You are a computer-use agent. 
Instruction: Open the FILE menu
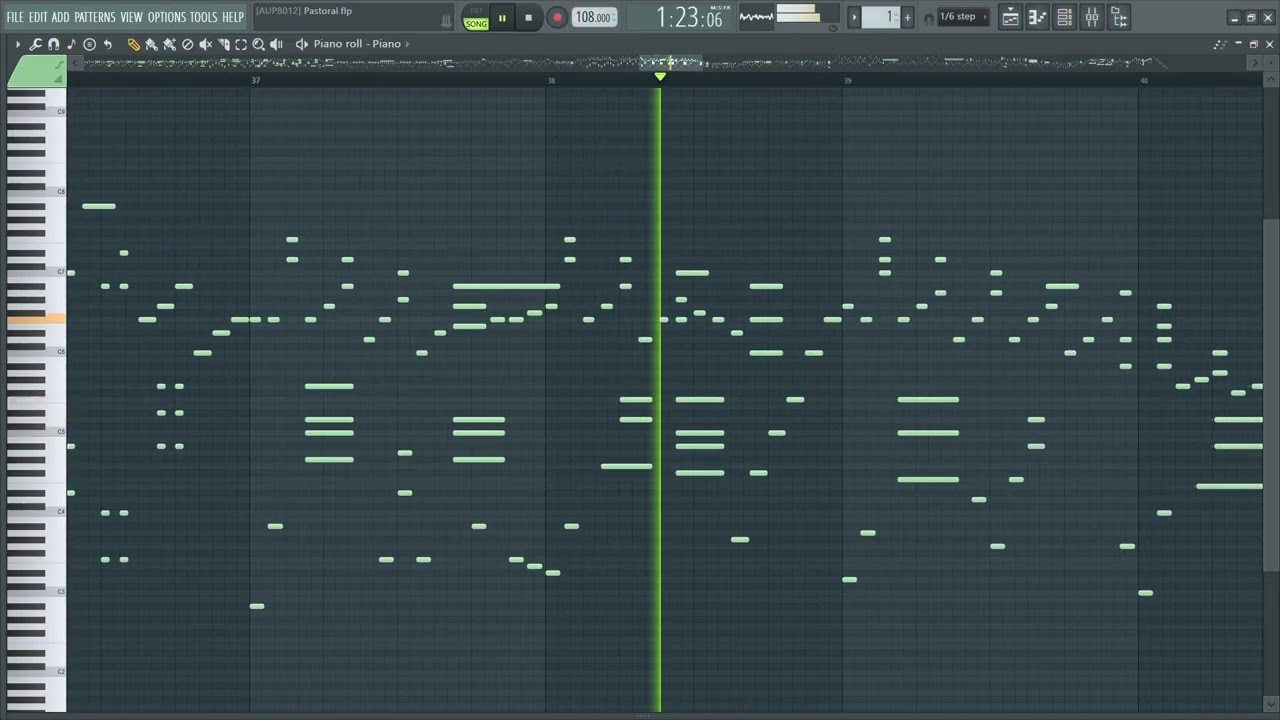coord(15,17)
